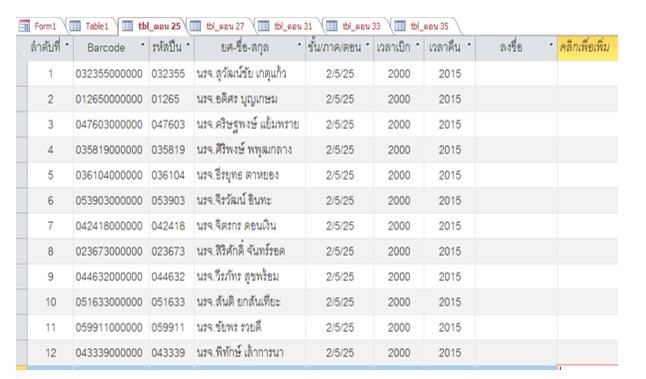Viewport: 646px width, 379px height.
Task: Select row 12 using its record selector
Action: click(x=22, y=353)
